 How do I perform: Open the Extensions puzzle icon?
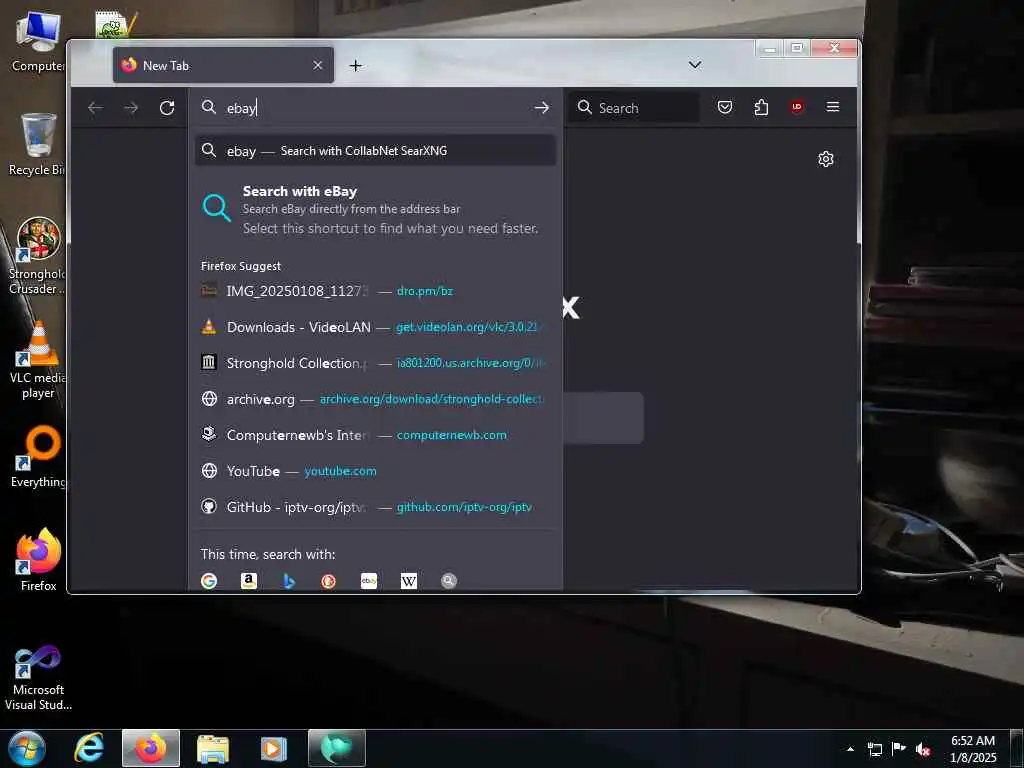761,107
